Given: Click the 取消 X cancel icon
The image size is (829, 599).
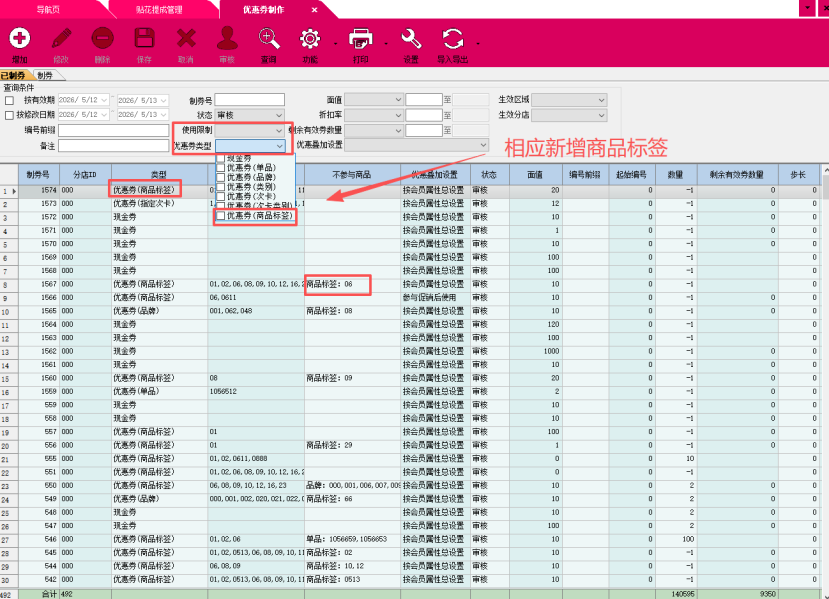Looking at the screenshot, I should pos(186,39).
